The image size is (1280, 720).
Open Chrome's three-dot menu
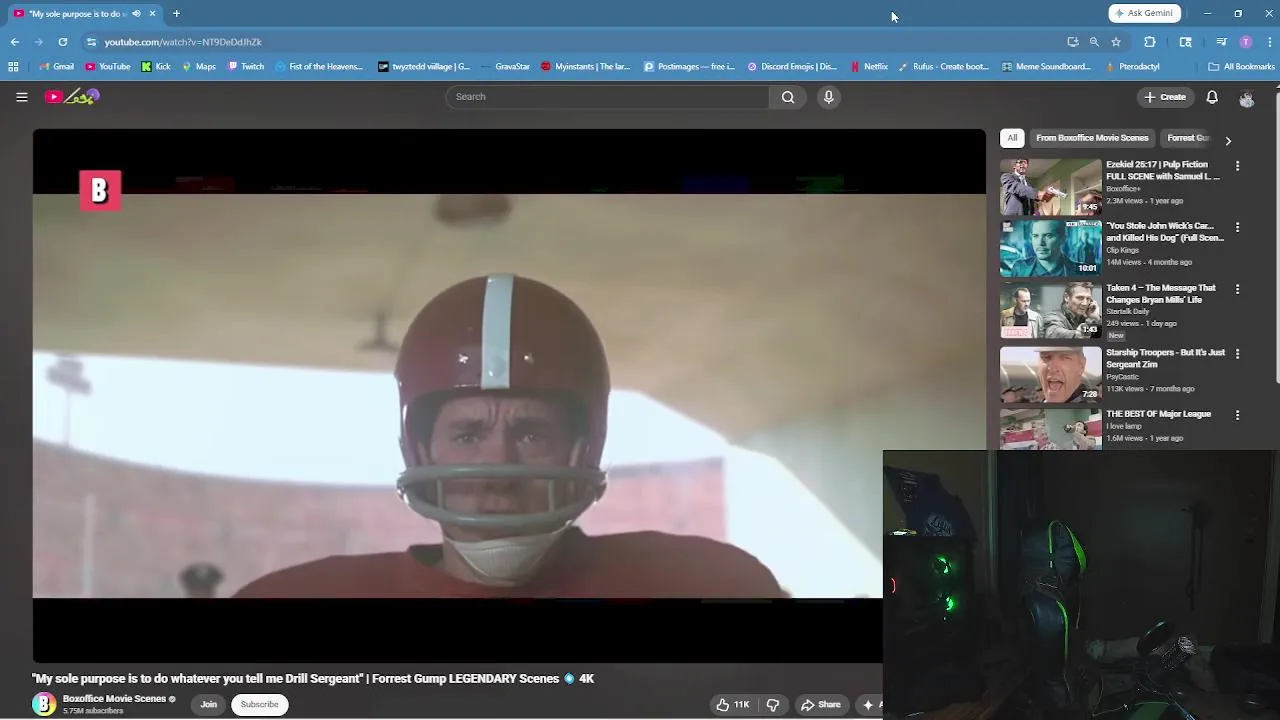pos(1270,42)
